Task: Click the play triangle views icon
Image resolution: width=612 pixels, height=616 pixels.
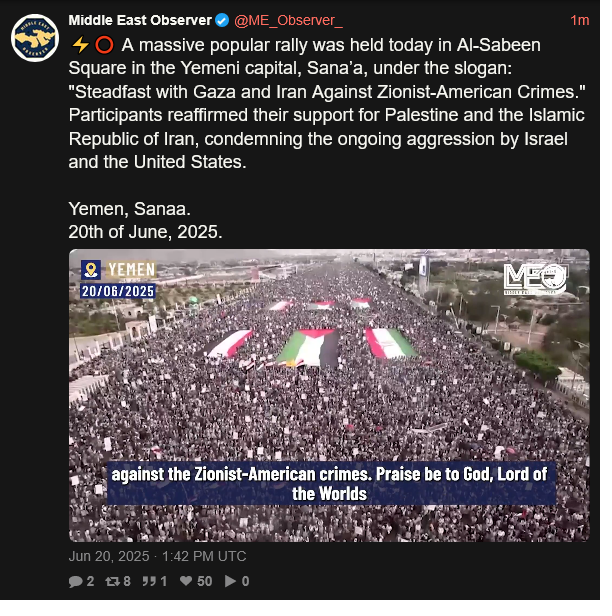Action: pyautogui.click(x=230, y=581)
